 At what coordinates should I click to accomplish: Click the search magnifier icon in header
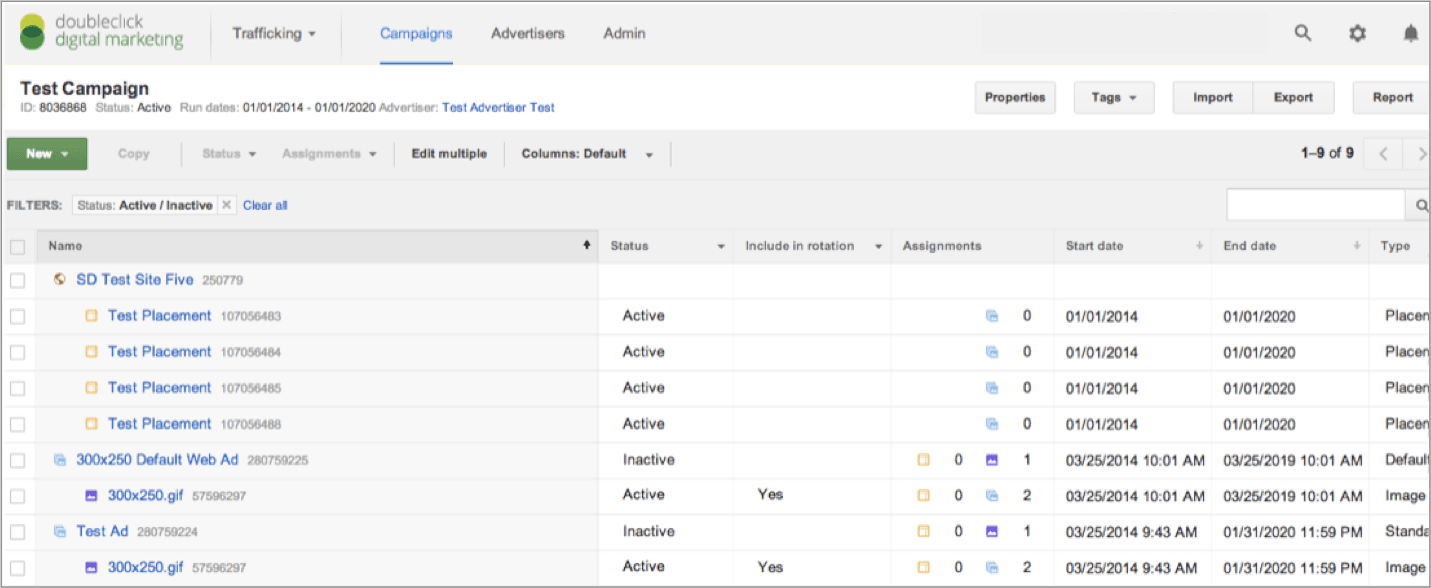(x=1302, y=33)
